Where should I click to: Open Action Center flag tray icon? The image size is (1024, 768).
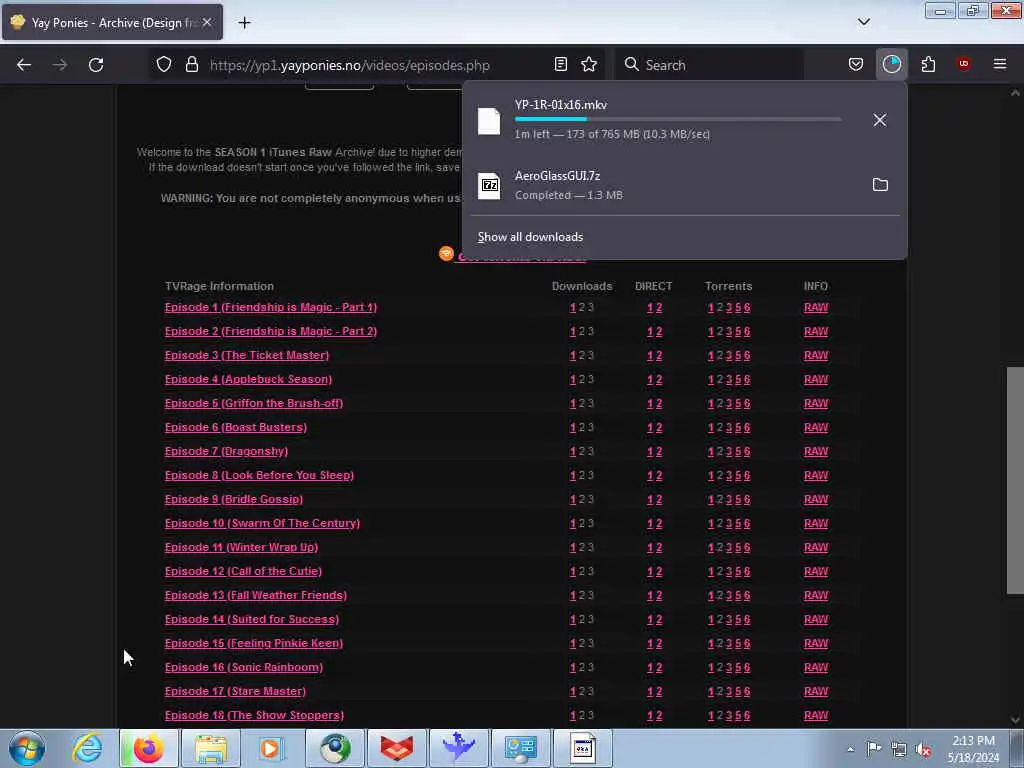[x=874, y=749]
